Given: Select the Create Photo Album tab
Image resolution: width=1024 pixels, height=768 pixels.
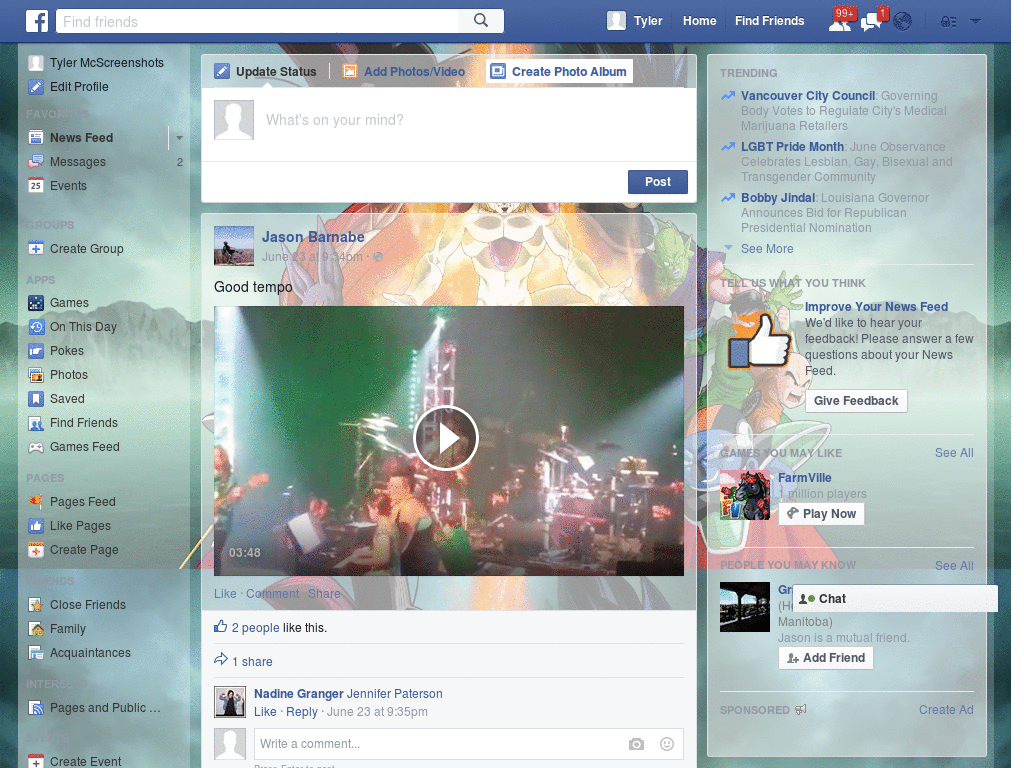Looking at the screenshot, I should pos(559,71).
